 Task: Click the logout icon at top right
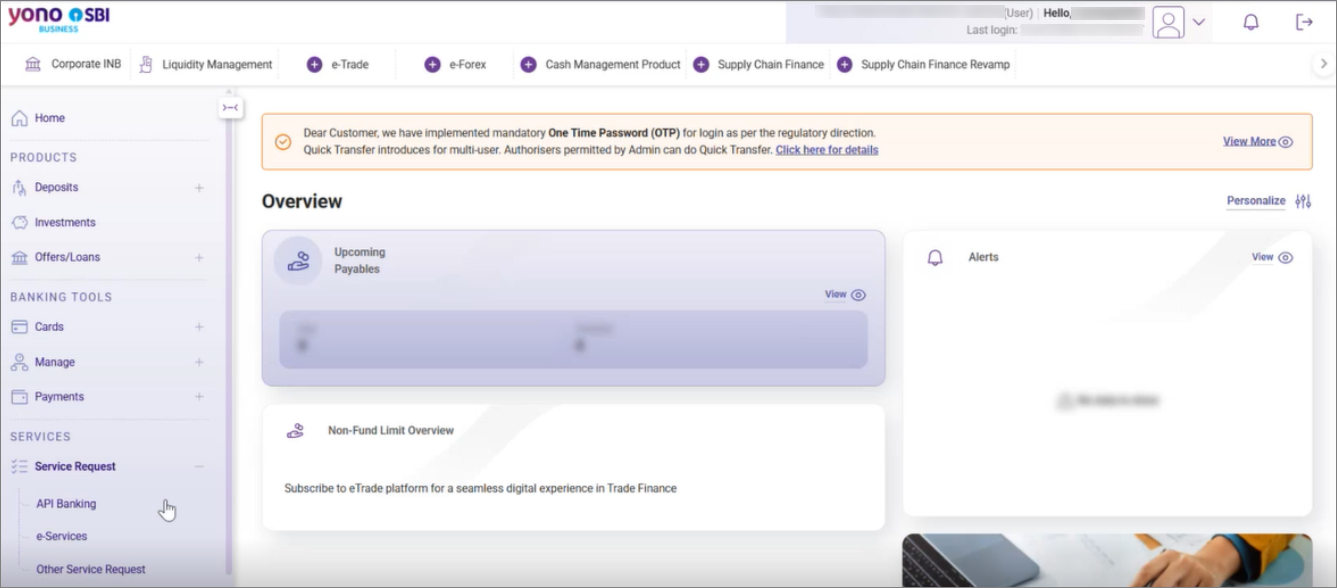(x=1304, y=22)
